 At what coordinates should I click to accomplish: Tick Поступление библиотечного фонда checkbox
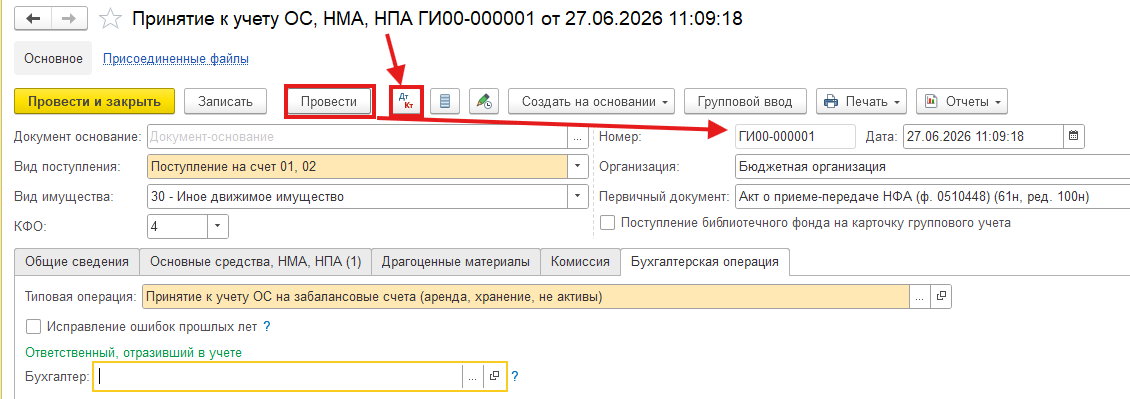click(x=608, y=223)
